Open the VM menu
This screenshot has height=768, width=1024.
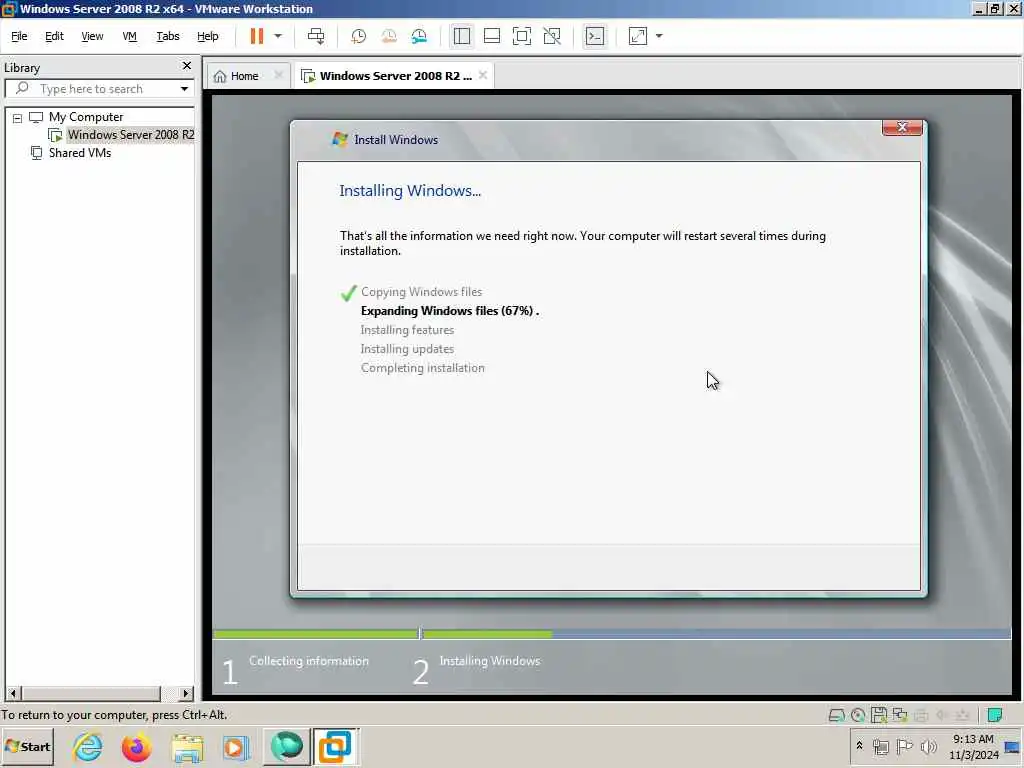click(129, 36)
